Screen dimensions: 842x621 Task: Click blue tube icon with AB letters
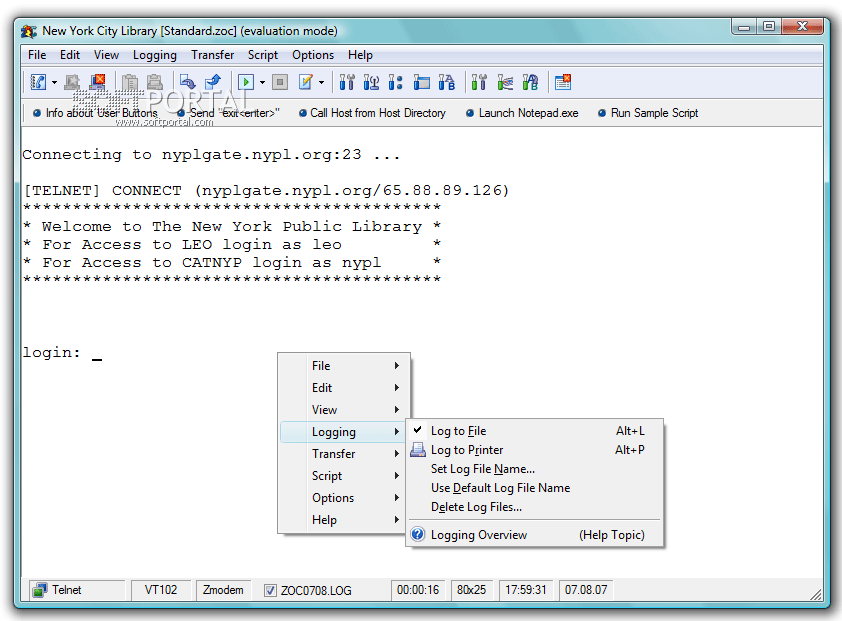pyautogui.click(x=447, y=82)
